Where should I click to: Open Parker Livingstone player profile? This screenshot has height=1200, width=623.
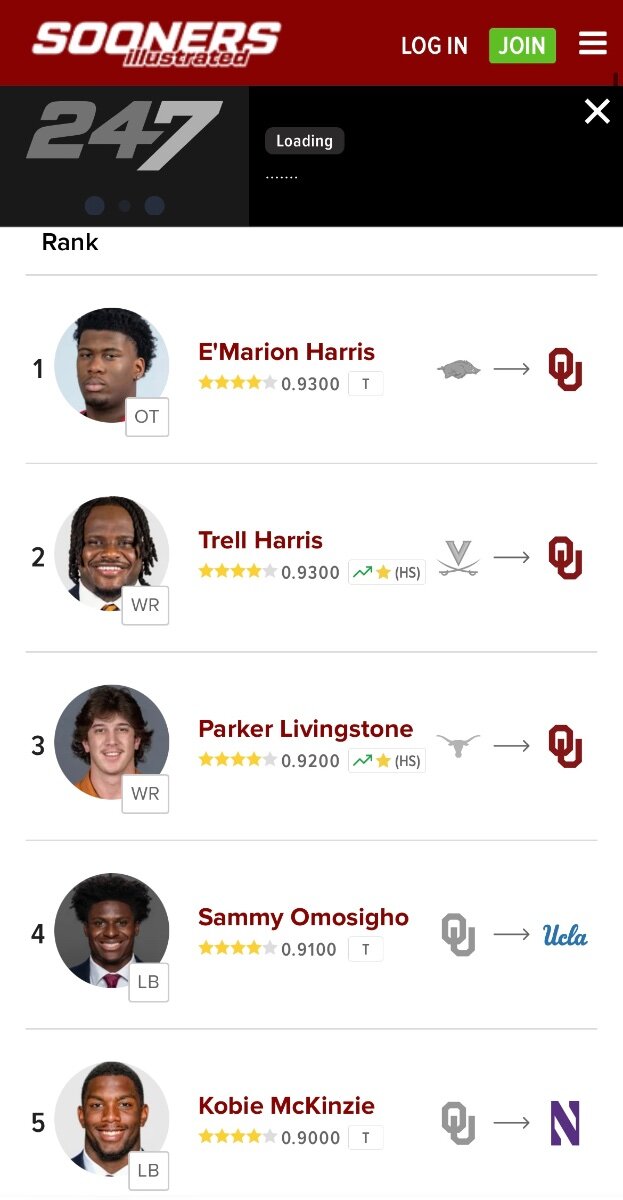[x=305, y=729]
